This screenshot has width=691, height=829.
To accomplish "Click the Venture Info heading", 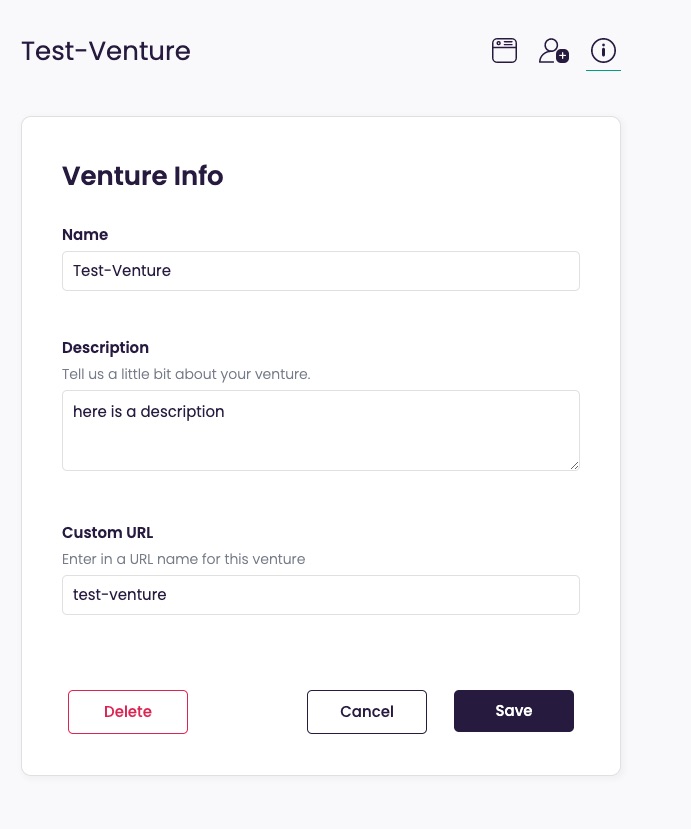I will 142,176.
